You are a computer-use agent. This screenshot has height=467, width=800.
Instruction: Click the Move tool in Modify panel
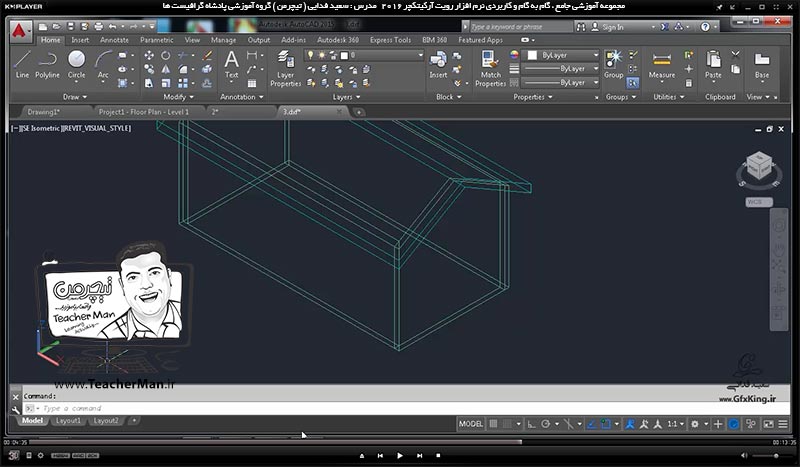149,55
